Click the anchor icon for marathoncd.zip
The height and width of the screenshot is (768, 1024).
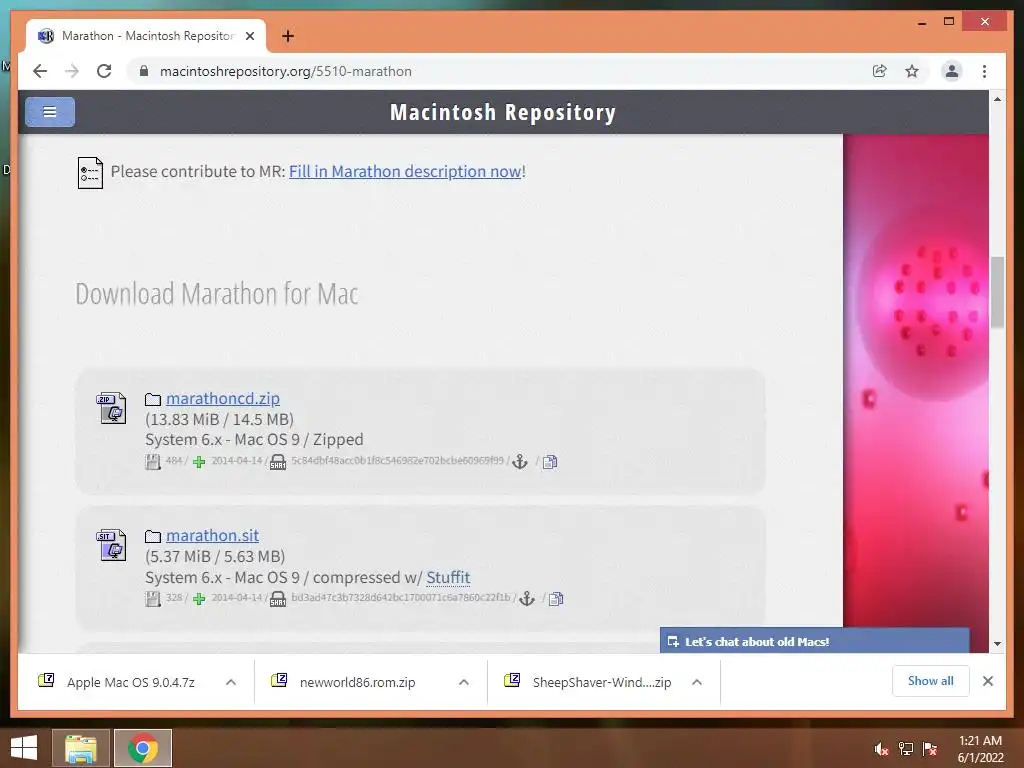coord(520,462)
